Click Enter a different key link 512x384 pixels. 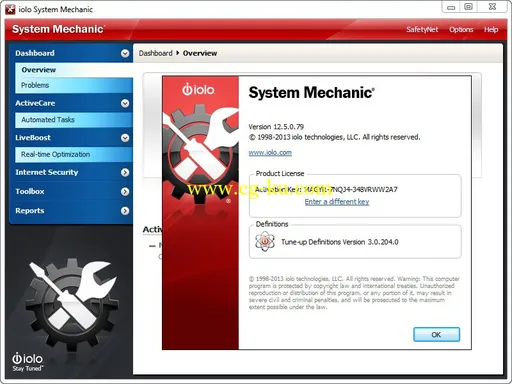(337, 202)
